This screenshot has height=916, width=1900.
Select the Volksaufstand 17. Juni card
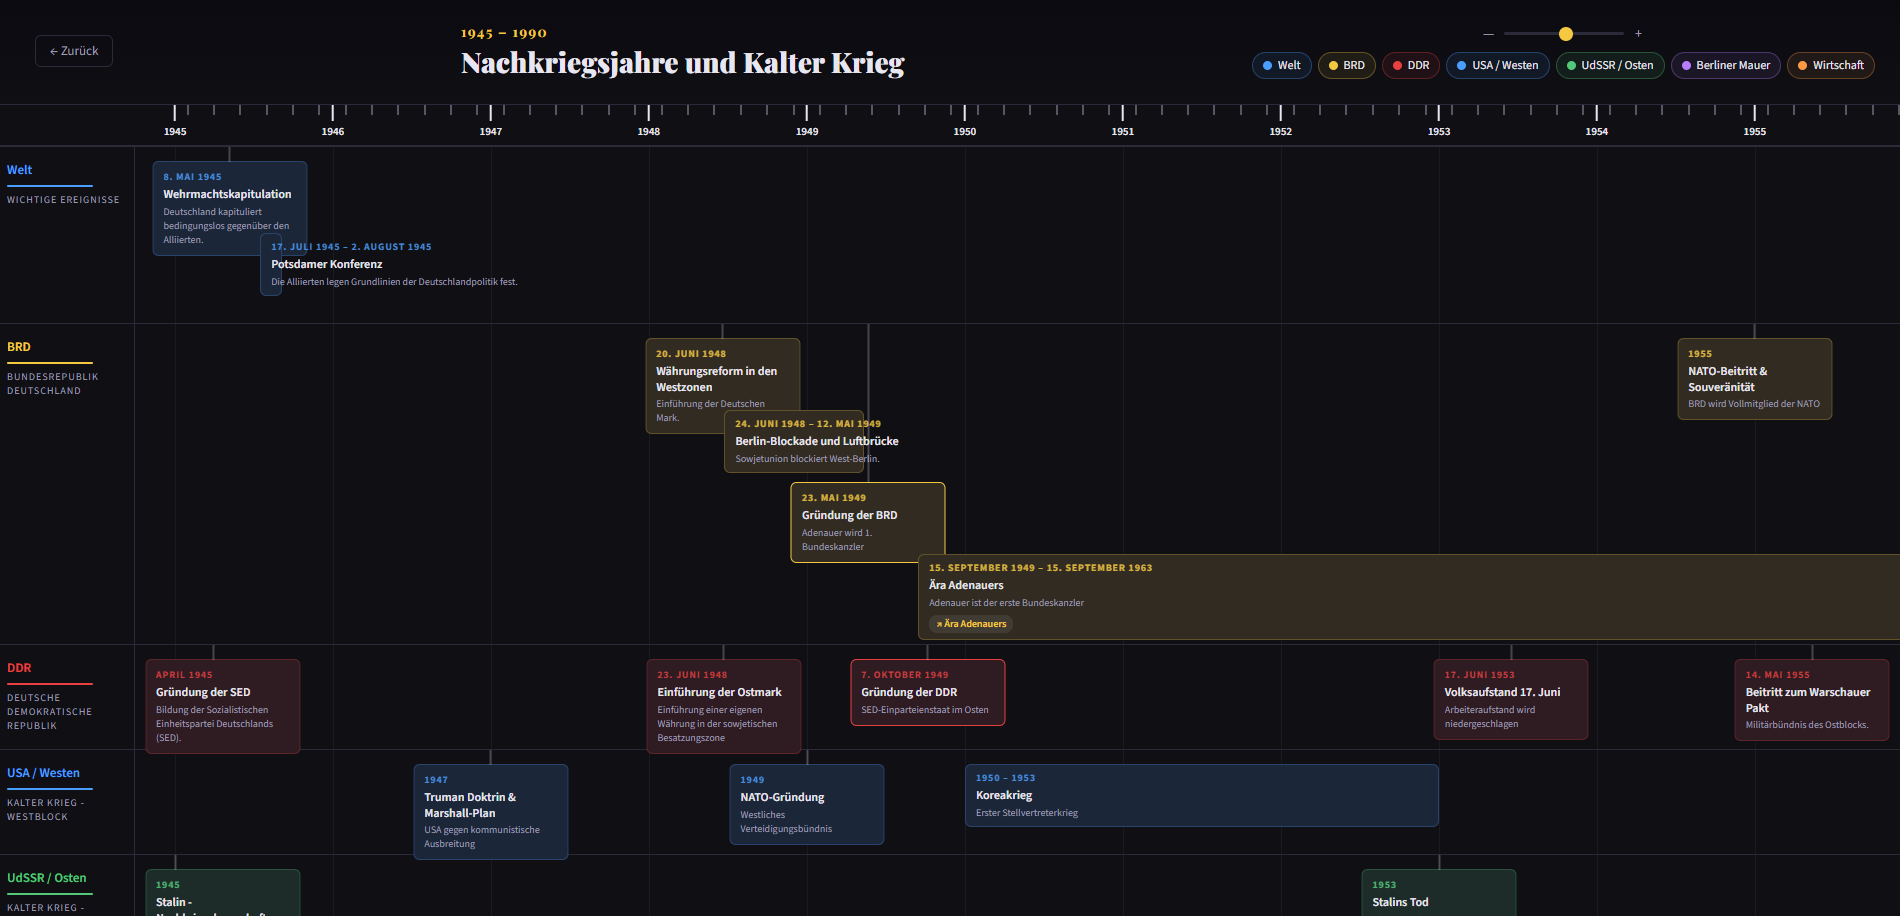point(1511,699)
